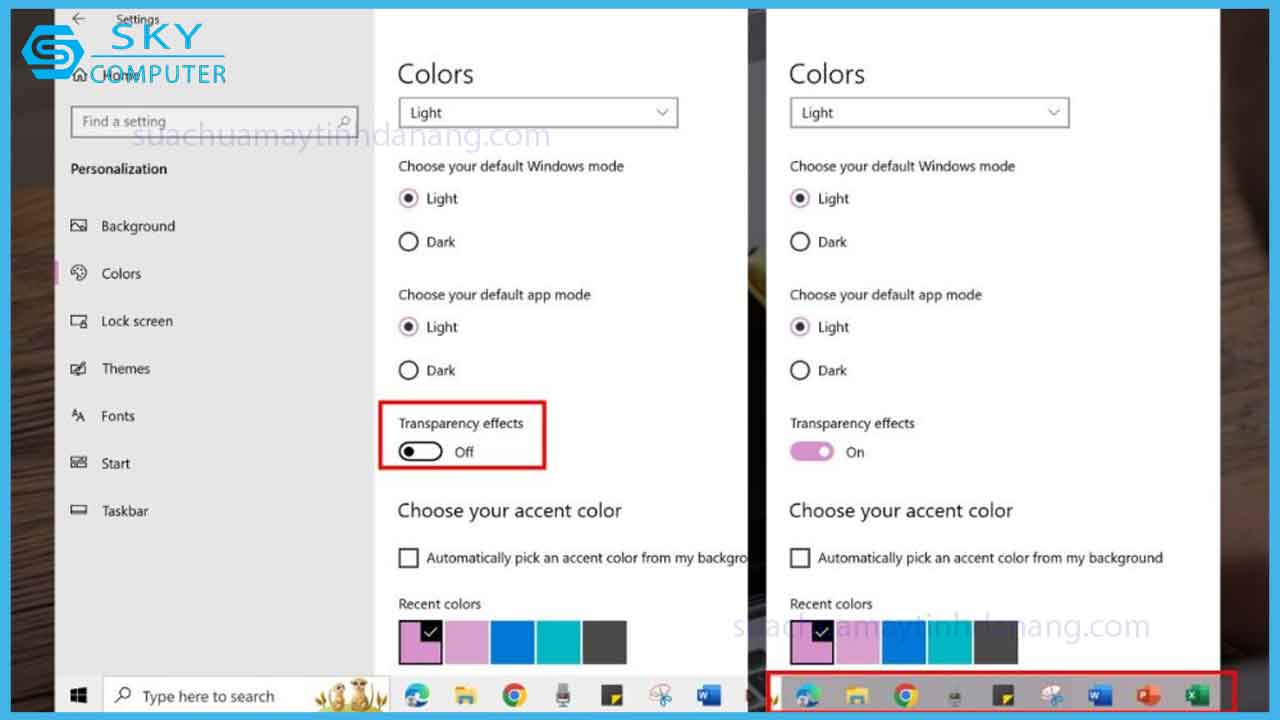Go to the Taskbar settings section

124,511
